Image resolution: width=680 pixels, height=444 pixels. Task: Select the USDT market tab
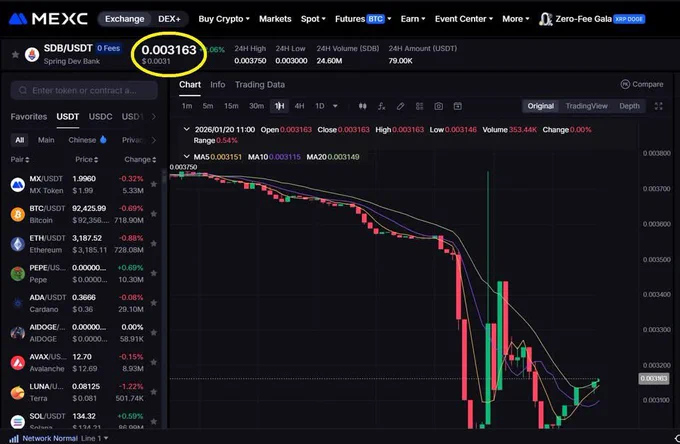click(68, 117)
